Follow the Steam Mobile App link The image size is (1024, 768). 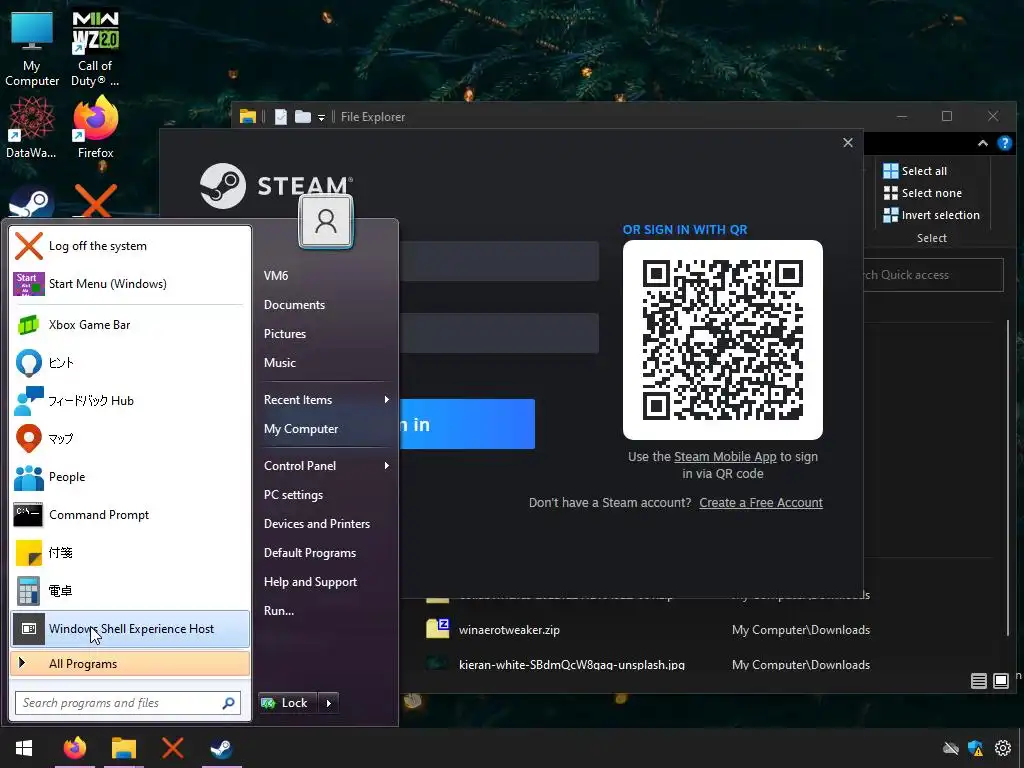click(x=725, y=456)
